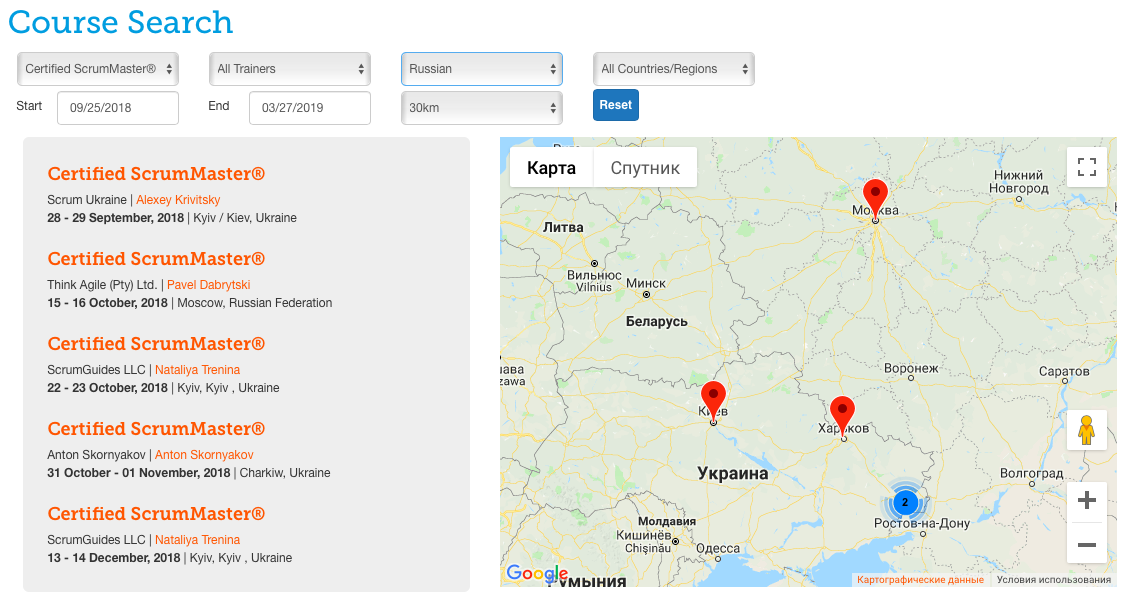1140x613 pixels.
Task: Open trainer link Alexey Krivitsky
Action: (x=178, y=200)
